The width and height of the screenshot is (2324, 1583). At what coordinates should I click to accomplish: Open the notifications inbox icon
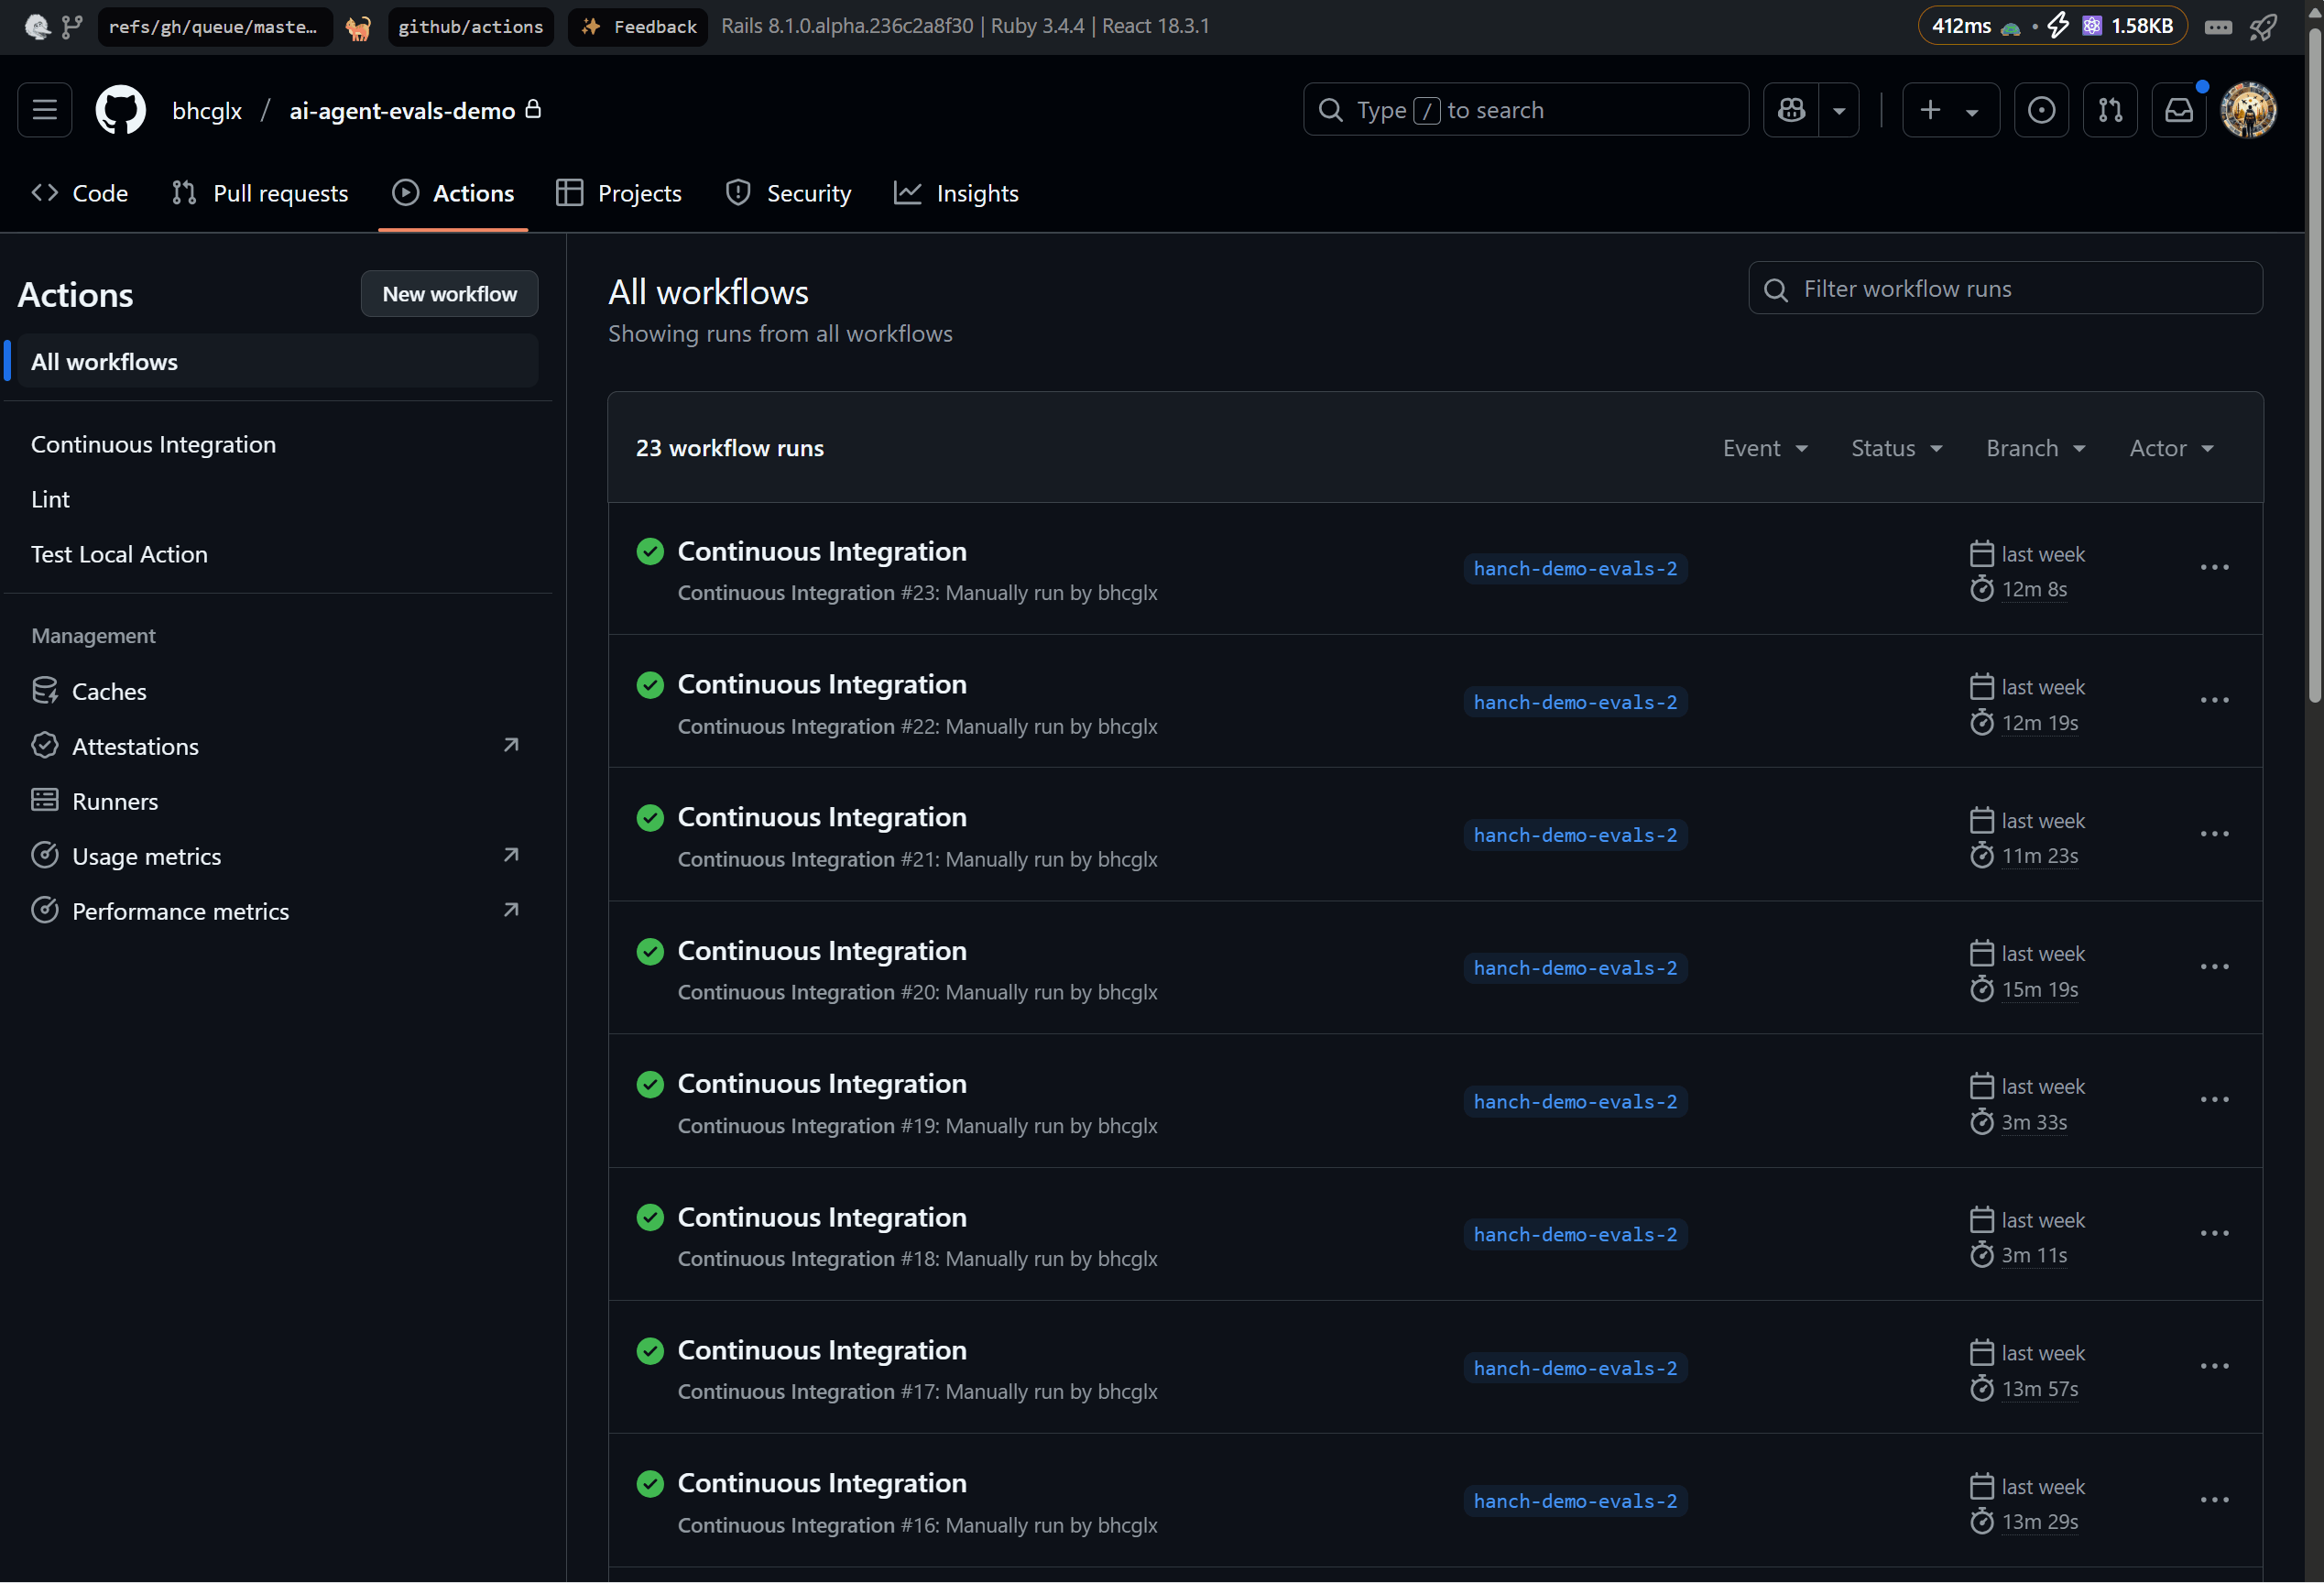pyautogui.click(x=2179, y=110)
